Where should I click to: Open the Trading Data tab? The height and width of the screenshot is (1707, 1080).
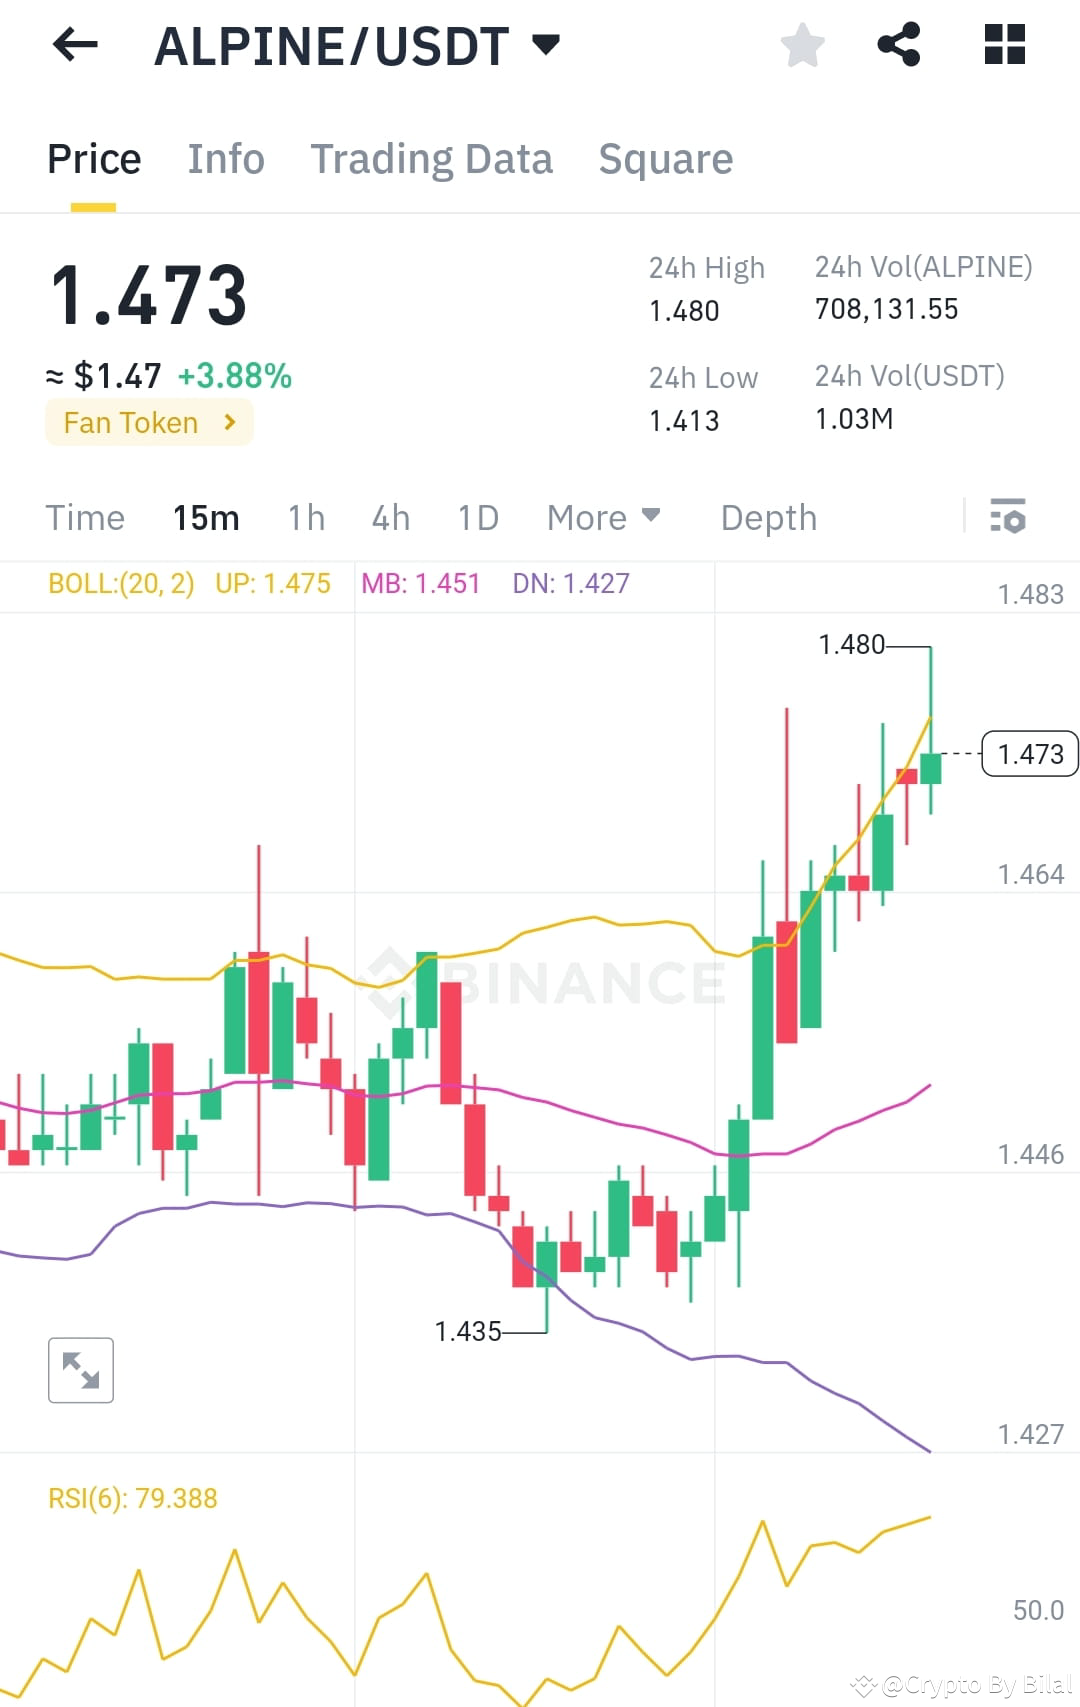point(432,158)
